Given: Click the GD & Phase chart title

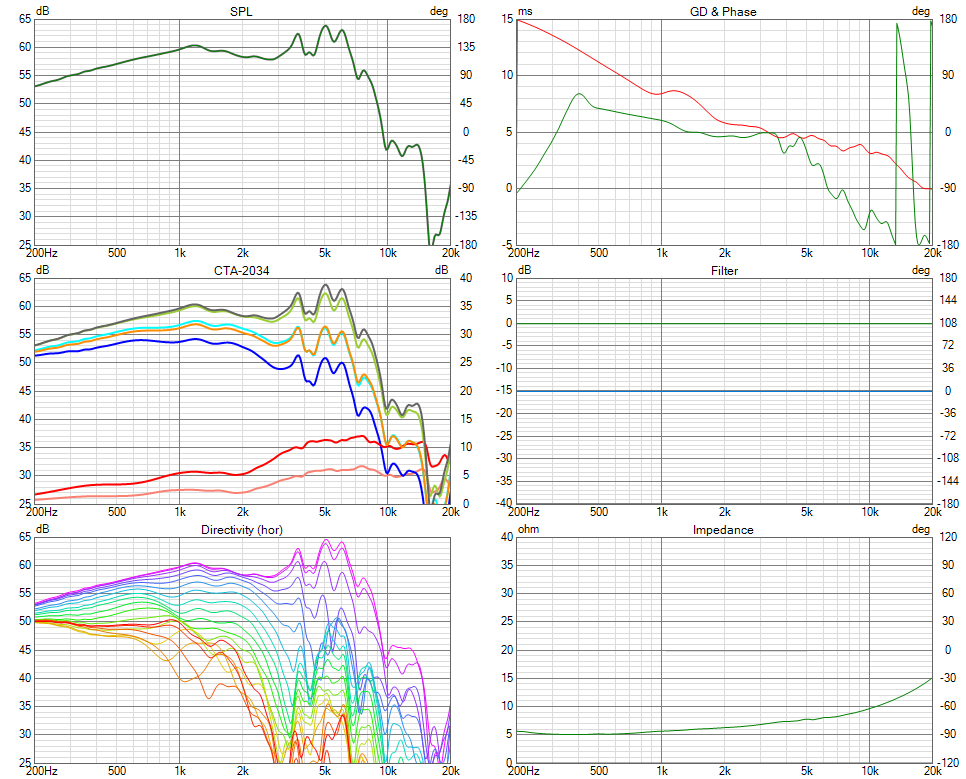Looking at the screenshot, I should 723,12.
